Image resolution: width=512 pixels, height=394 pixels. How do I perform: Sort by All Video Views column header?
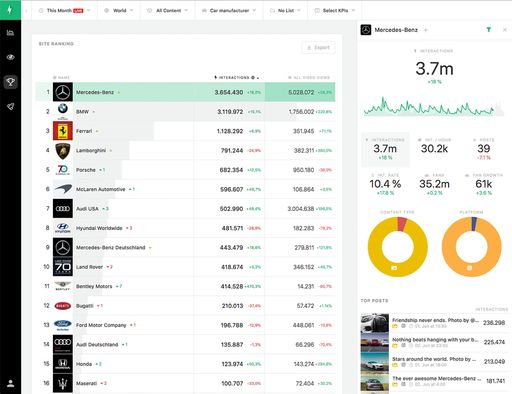coord(309,77)
